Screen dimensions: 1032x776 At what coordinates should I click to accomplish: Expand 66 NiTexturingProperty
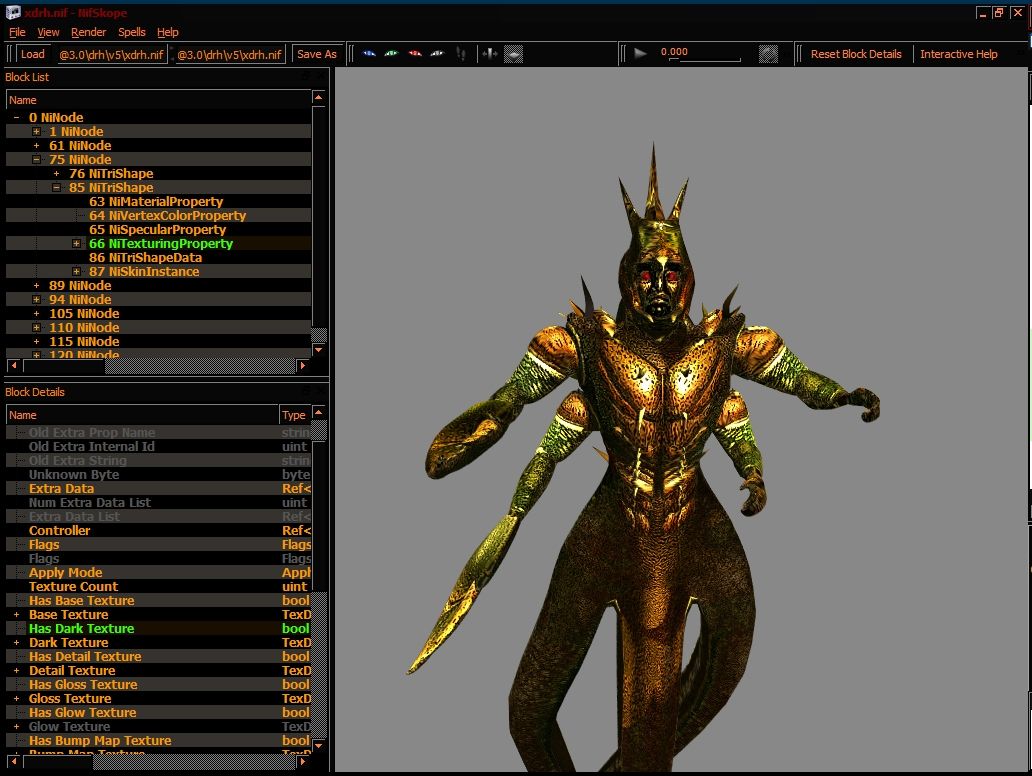click(76, 244)
